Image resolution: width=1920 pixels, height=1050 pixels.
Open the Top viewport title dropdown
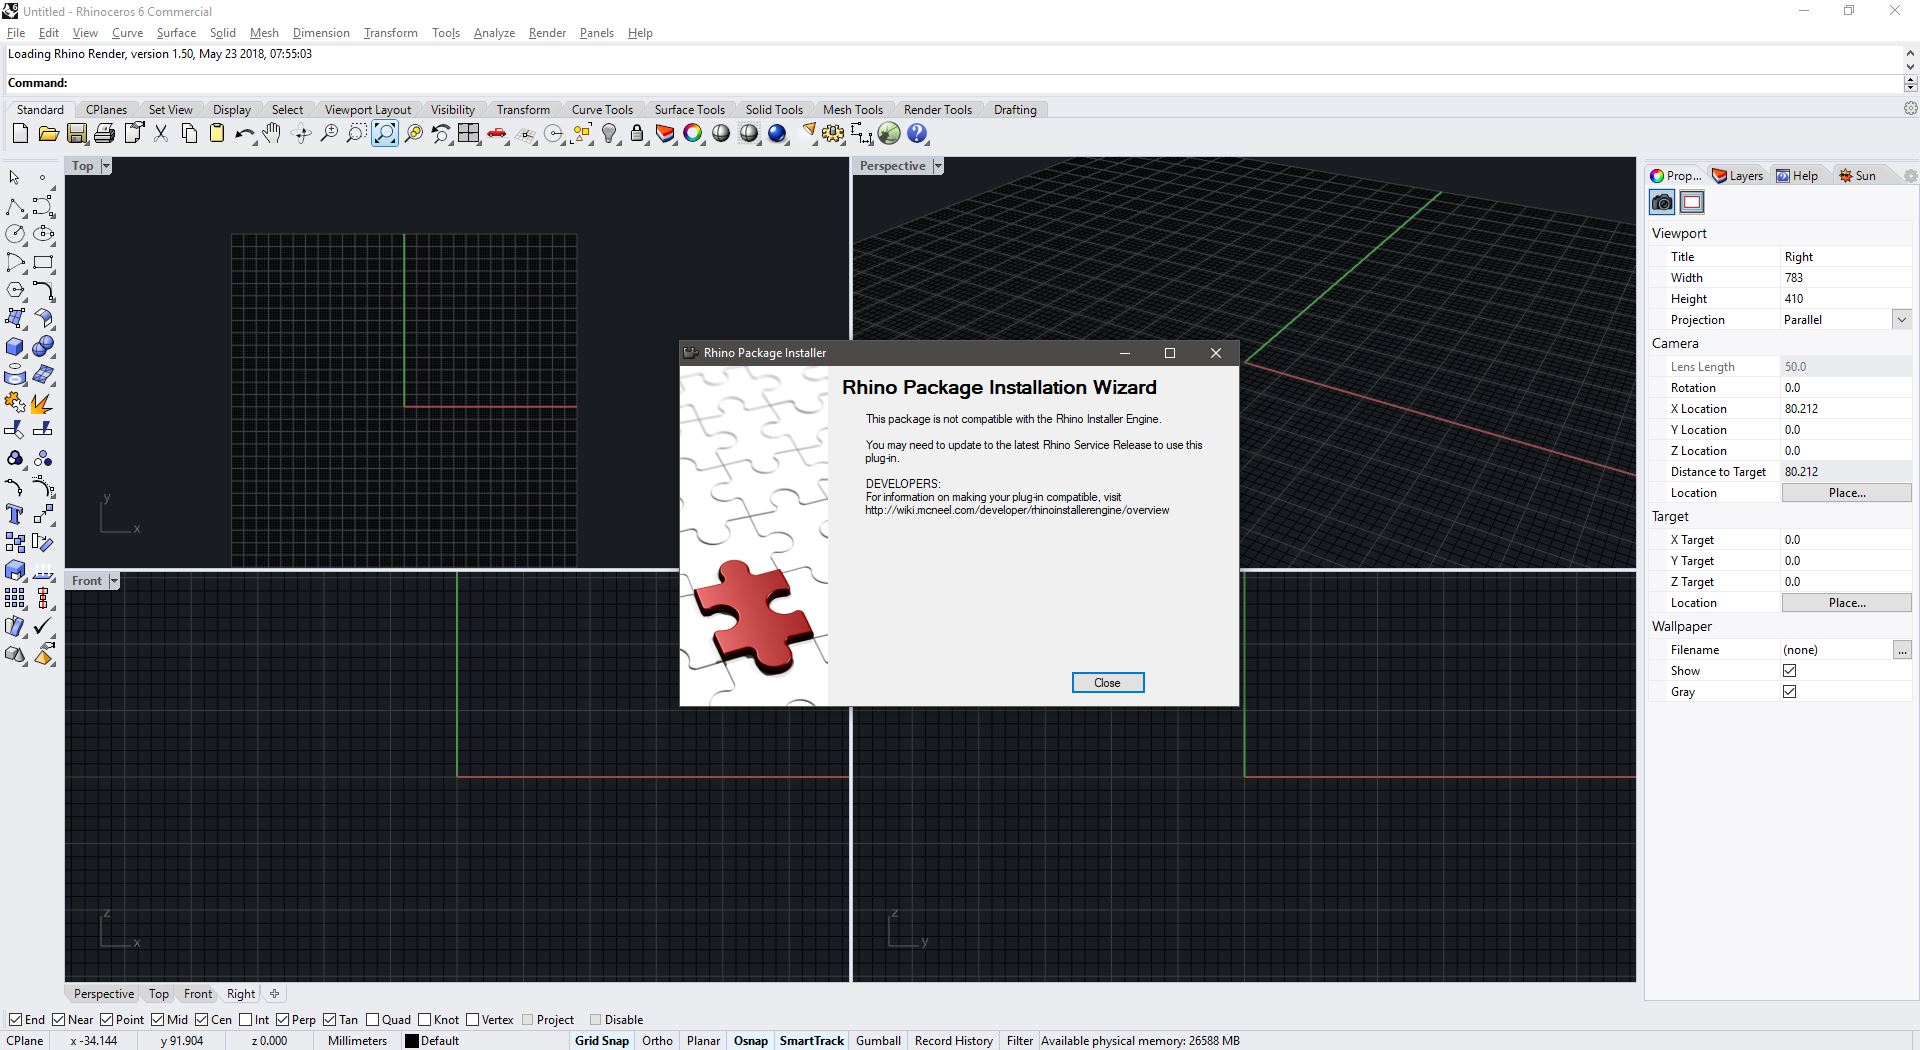coord(106,166)
